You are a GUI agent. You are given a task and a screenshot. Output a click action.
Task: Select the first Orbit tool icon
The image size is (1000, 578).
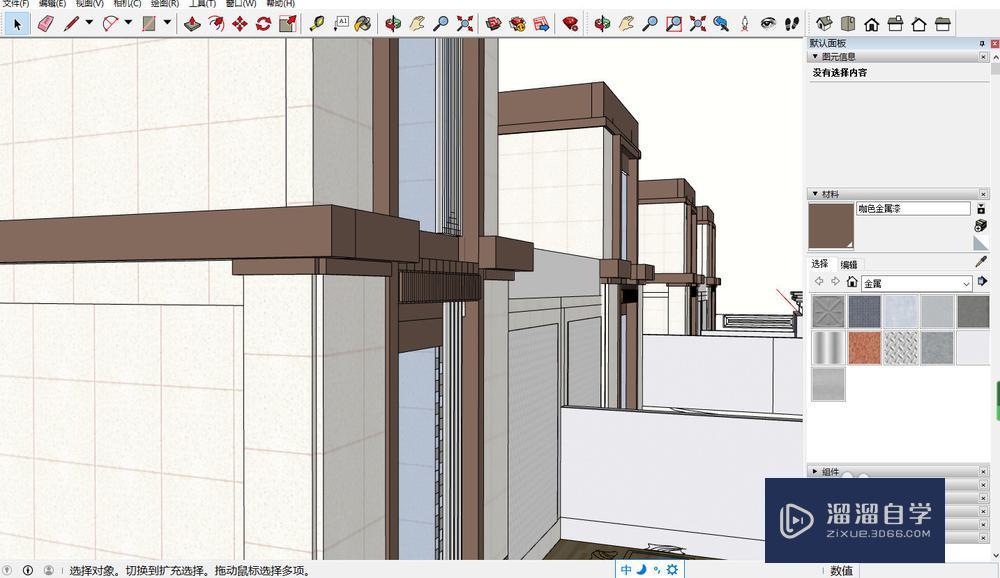(393, 24)
